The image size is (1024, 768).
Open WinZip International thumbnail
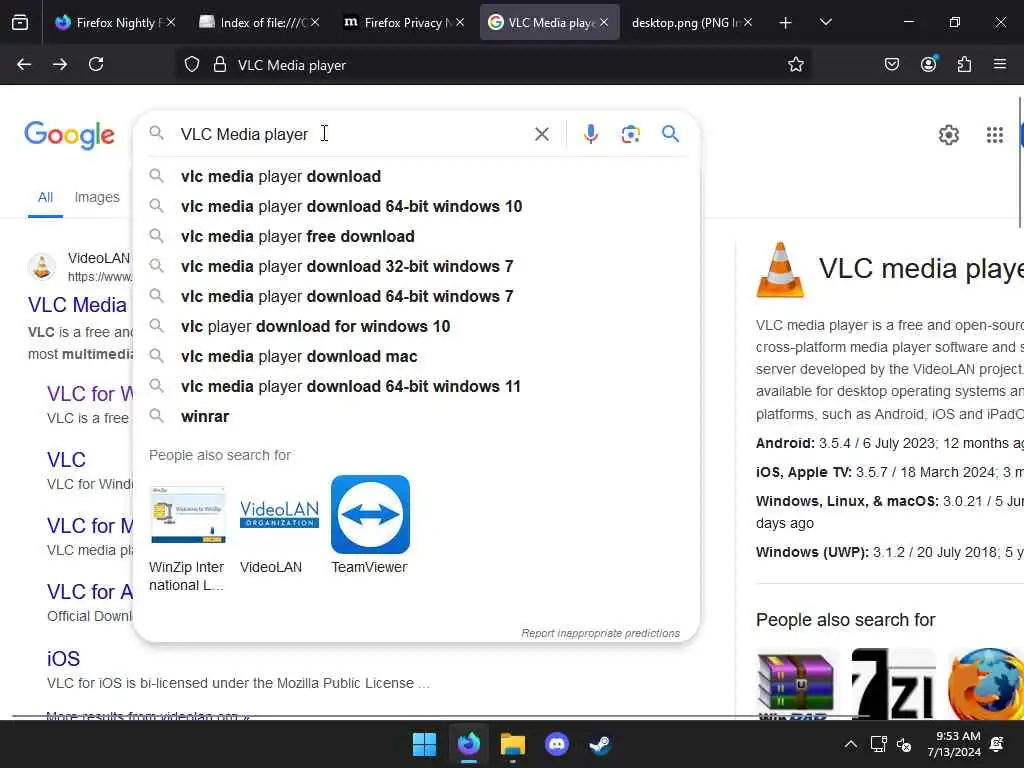click(x=188, y=515)
